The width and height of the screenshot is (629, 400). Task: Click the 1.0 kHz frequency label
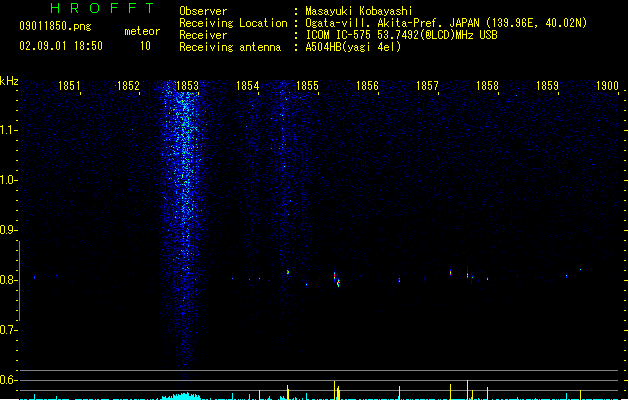8,180
